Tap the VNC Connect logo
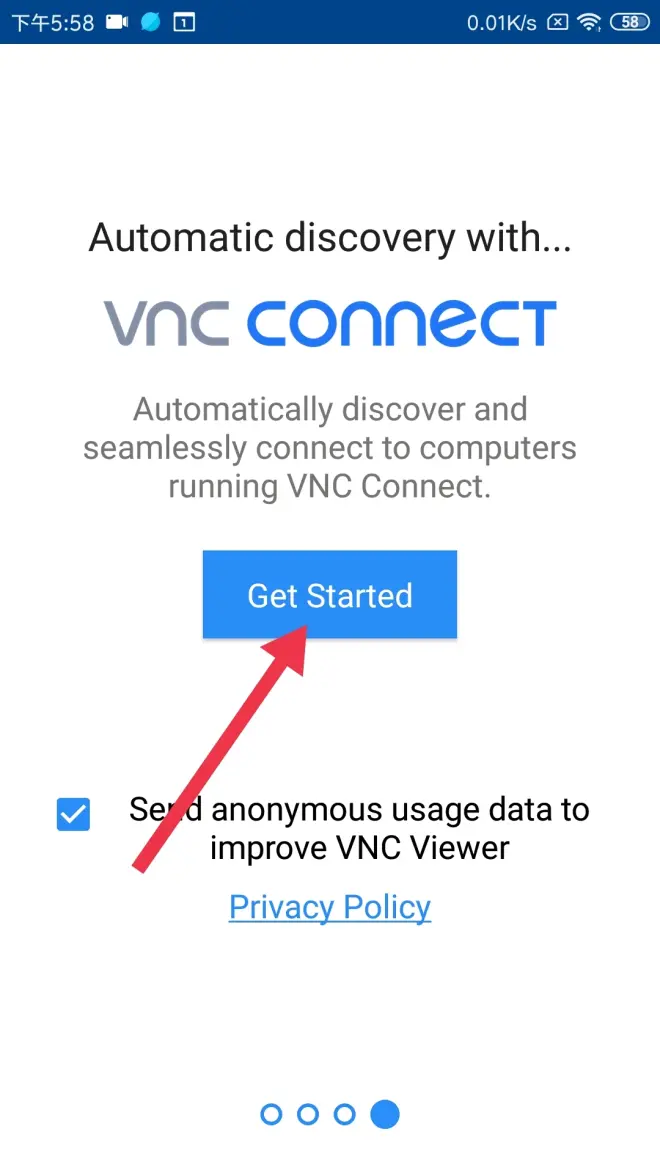 (330, 324)
